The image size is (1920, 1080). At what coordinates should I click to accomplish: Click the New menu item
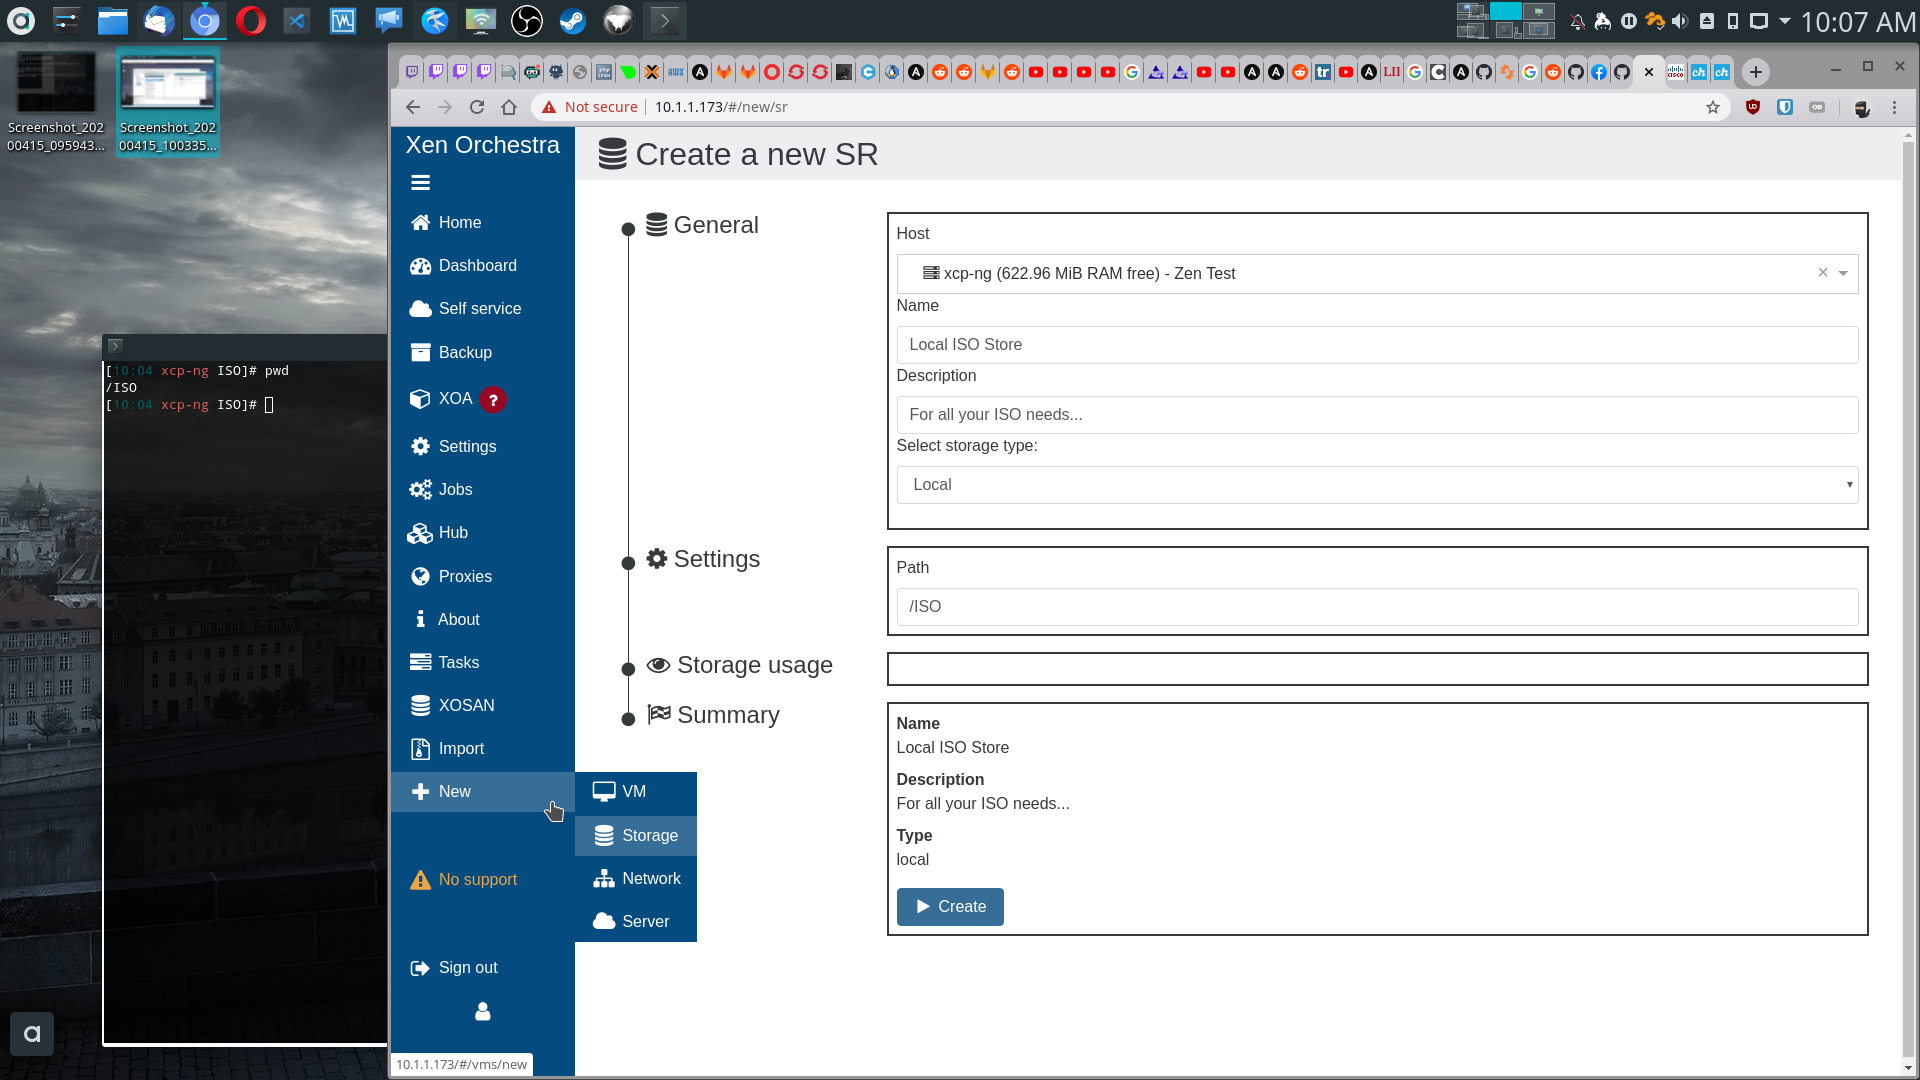pos(483,791)
